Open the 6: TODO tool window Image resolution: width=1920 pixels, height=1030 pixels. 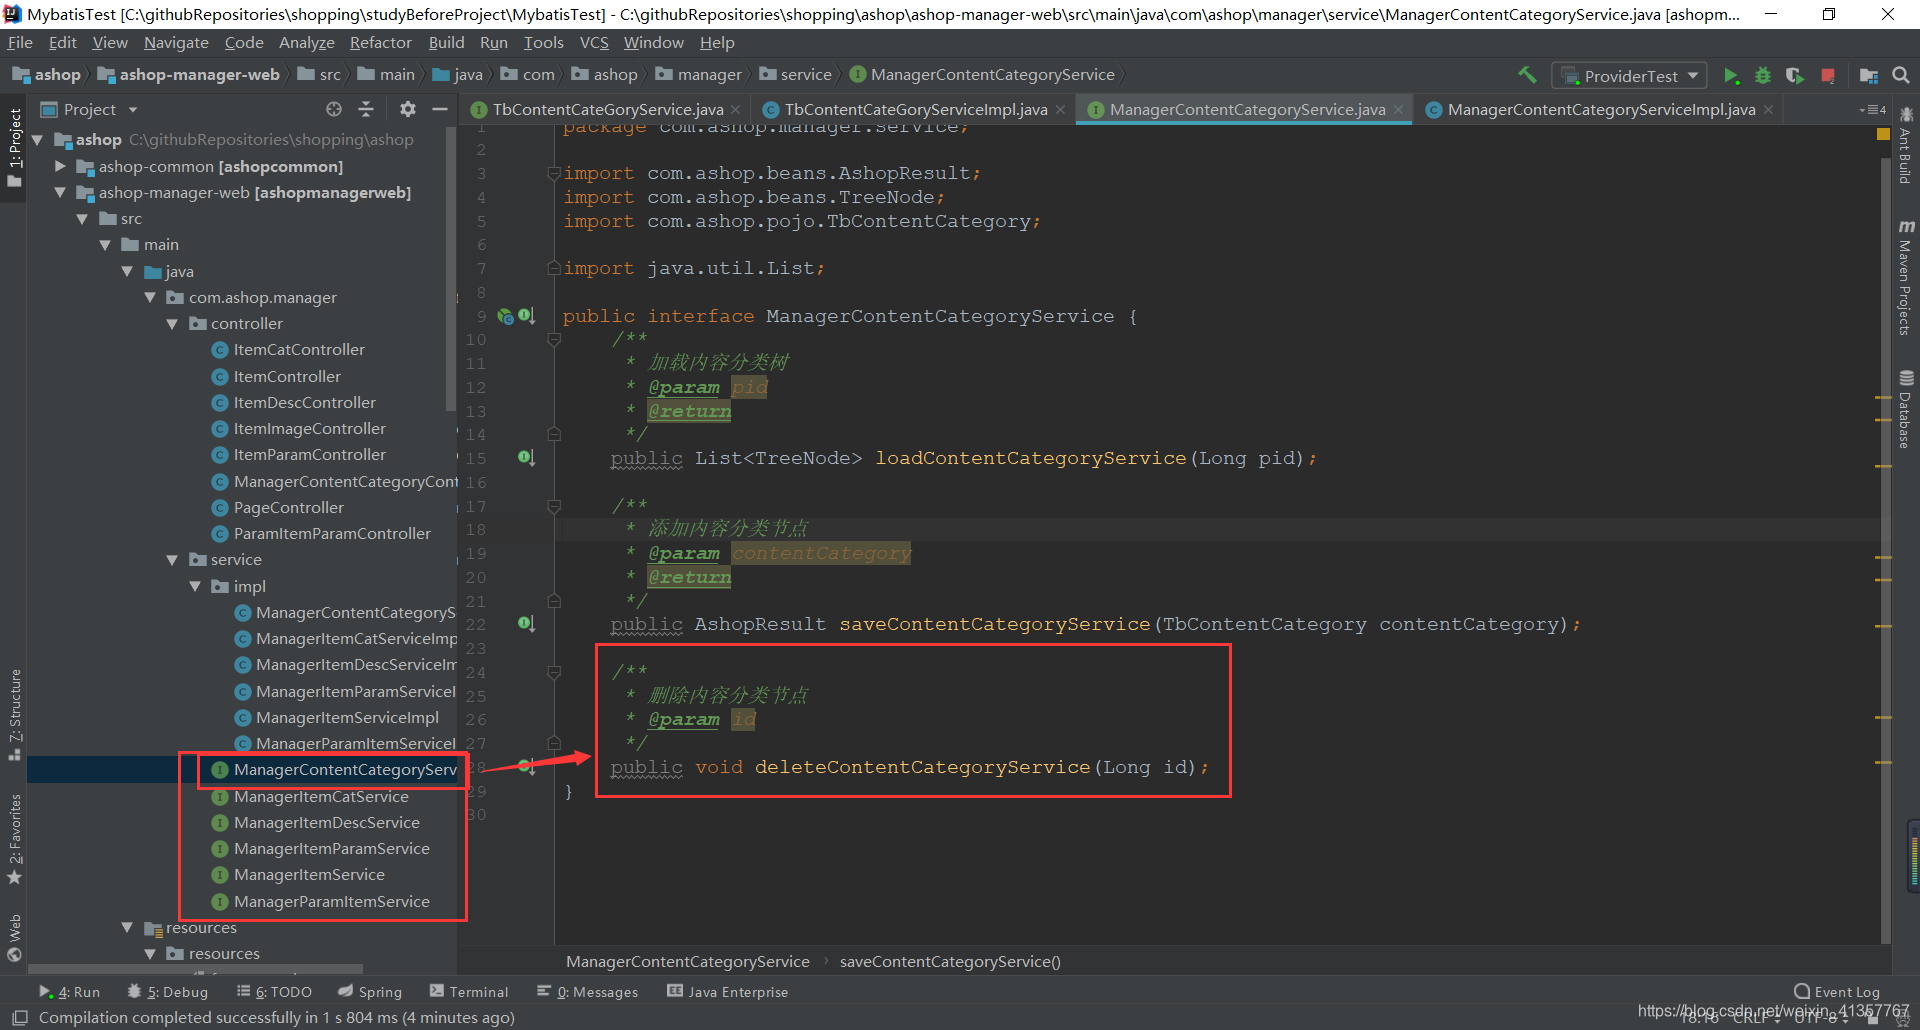(274, 992)
